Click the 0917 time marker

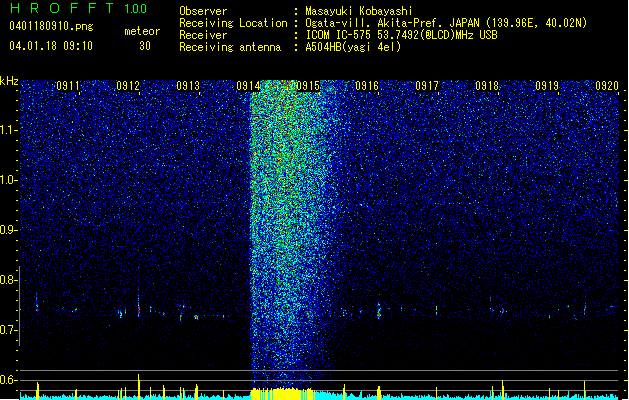click(x=427, y=86)
